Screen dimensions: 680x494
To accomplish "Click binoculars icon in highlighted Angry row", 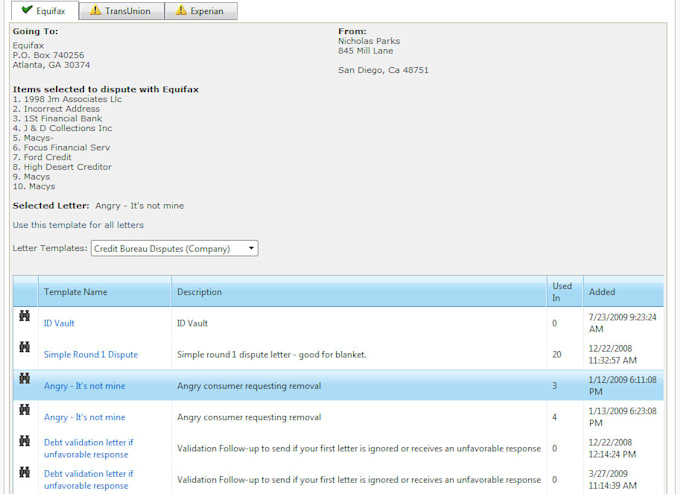I will (x=25, y=378).
